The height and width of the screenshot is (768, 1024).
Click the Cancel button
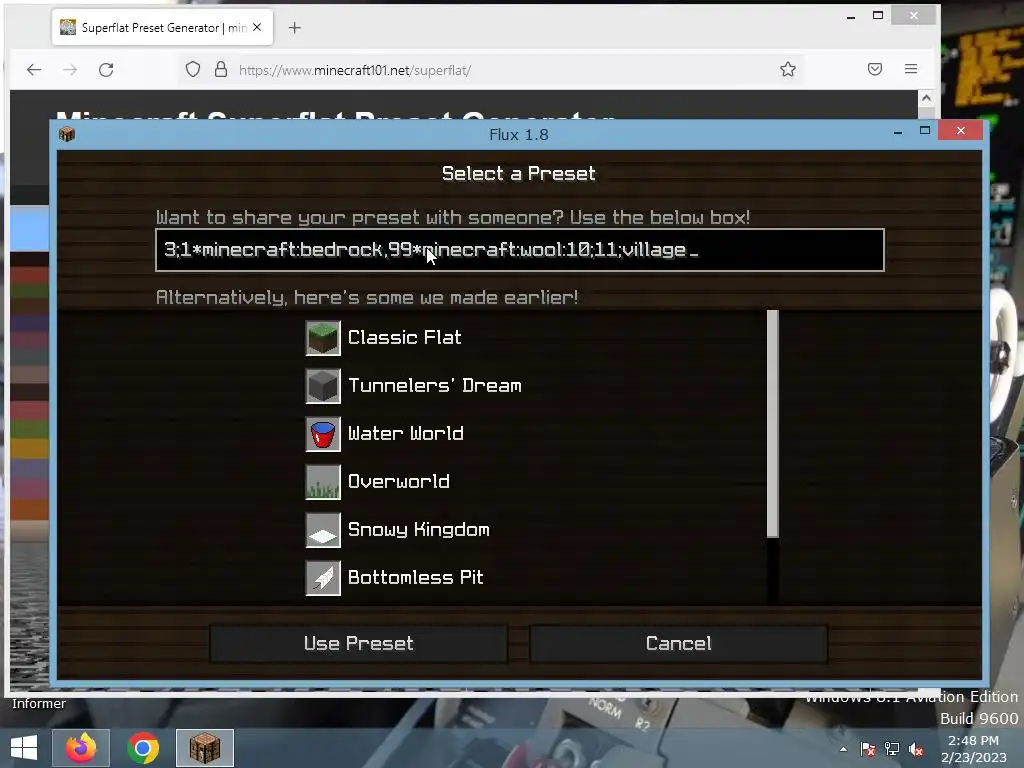click(679, 644)
